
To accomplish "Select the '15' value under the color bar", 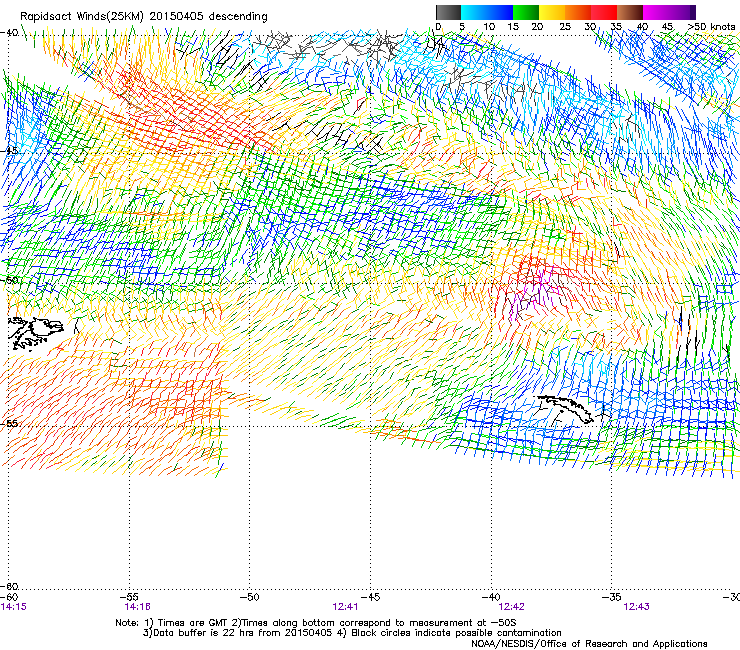I will [x=513, y=27].
